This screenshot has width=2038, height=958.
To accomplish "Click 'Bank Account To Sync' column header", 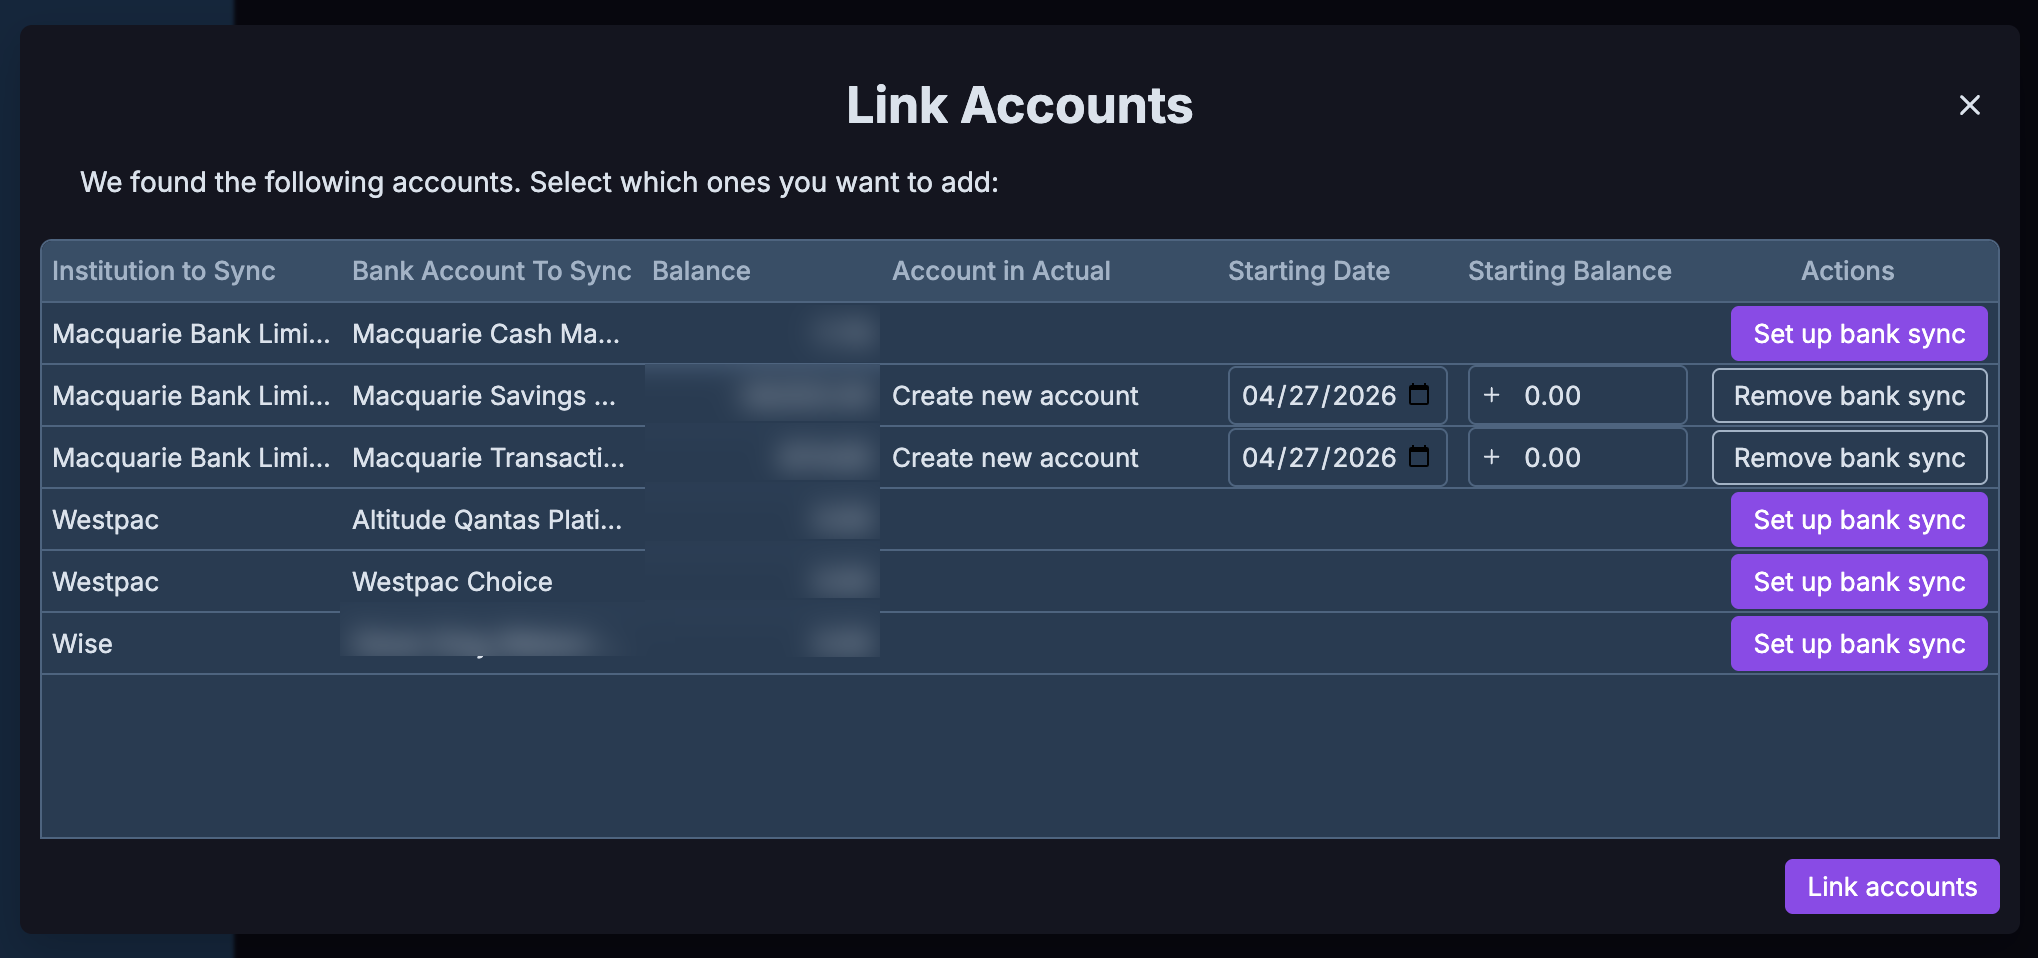I will pos(492,271).
